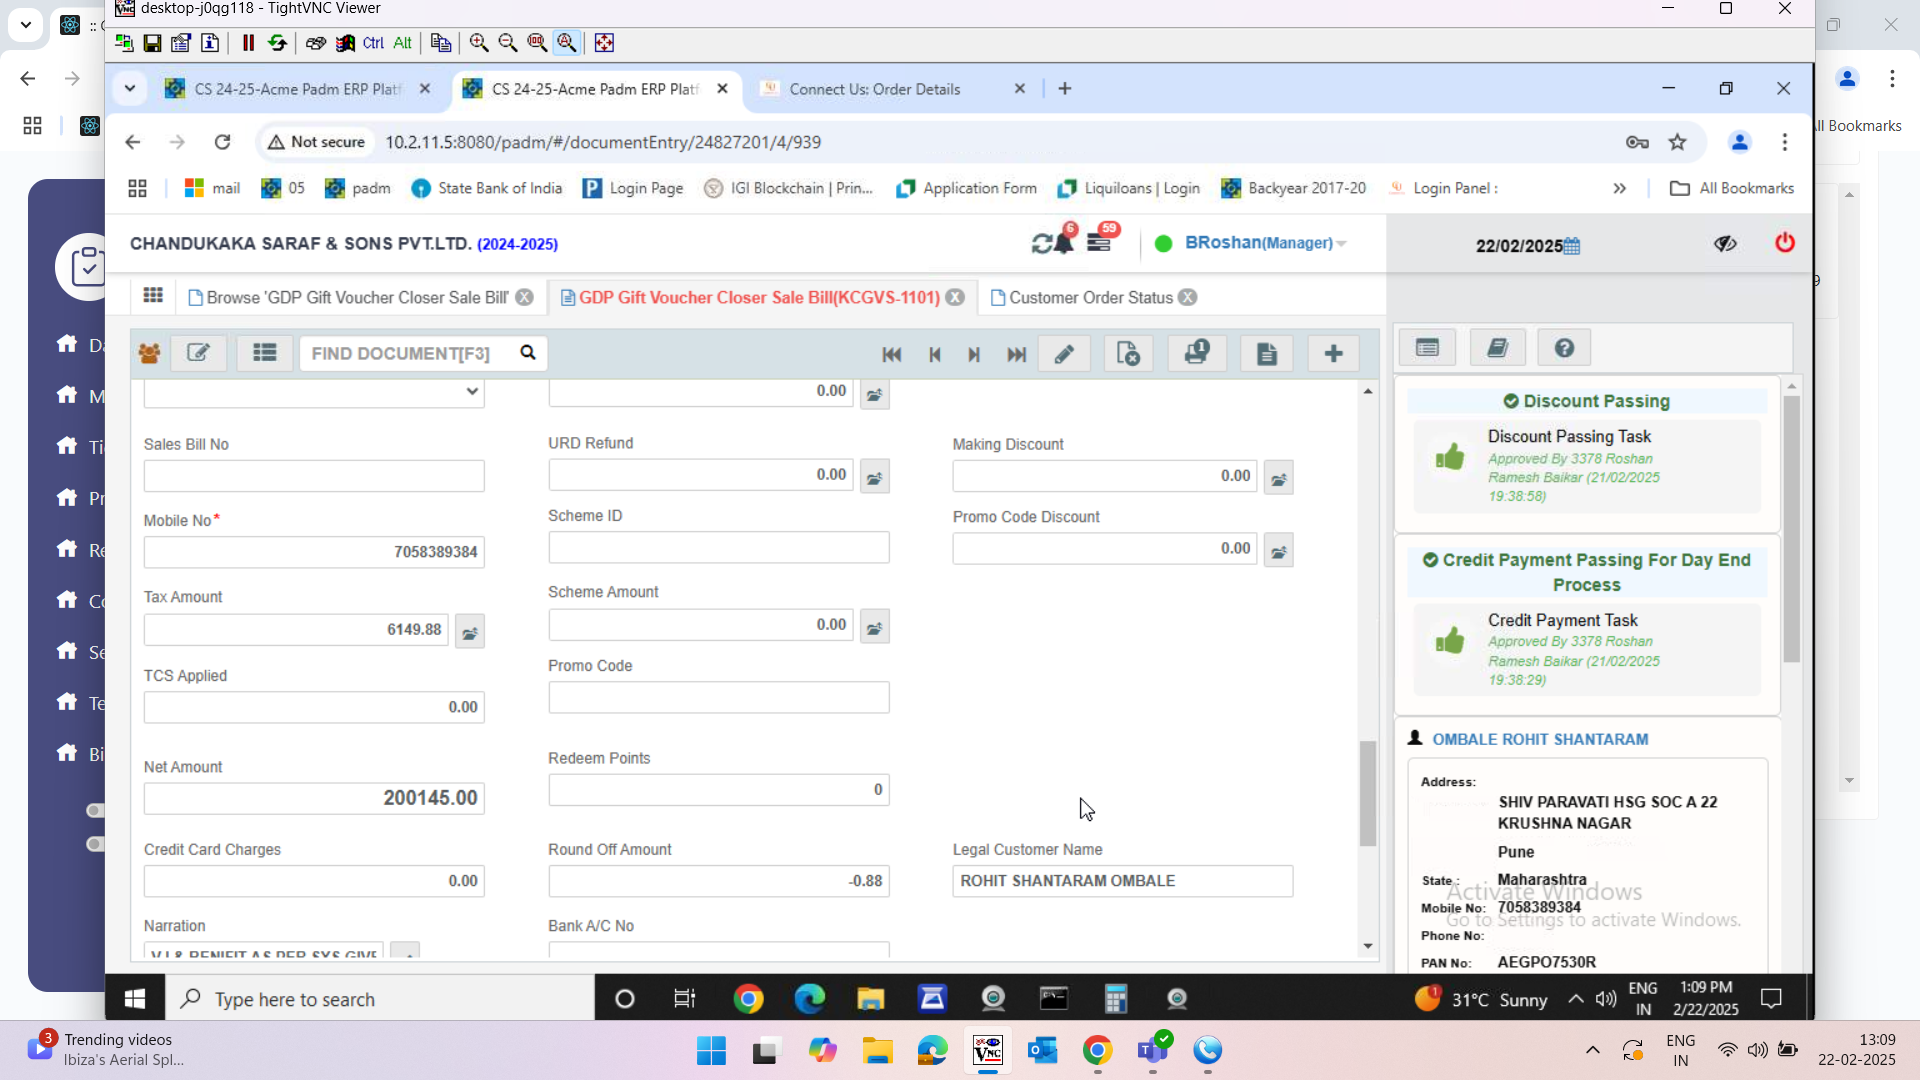Open the Application Form bookmark
1920x1080 pixels.
point(967,188)
